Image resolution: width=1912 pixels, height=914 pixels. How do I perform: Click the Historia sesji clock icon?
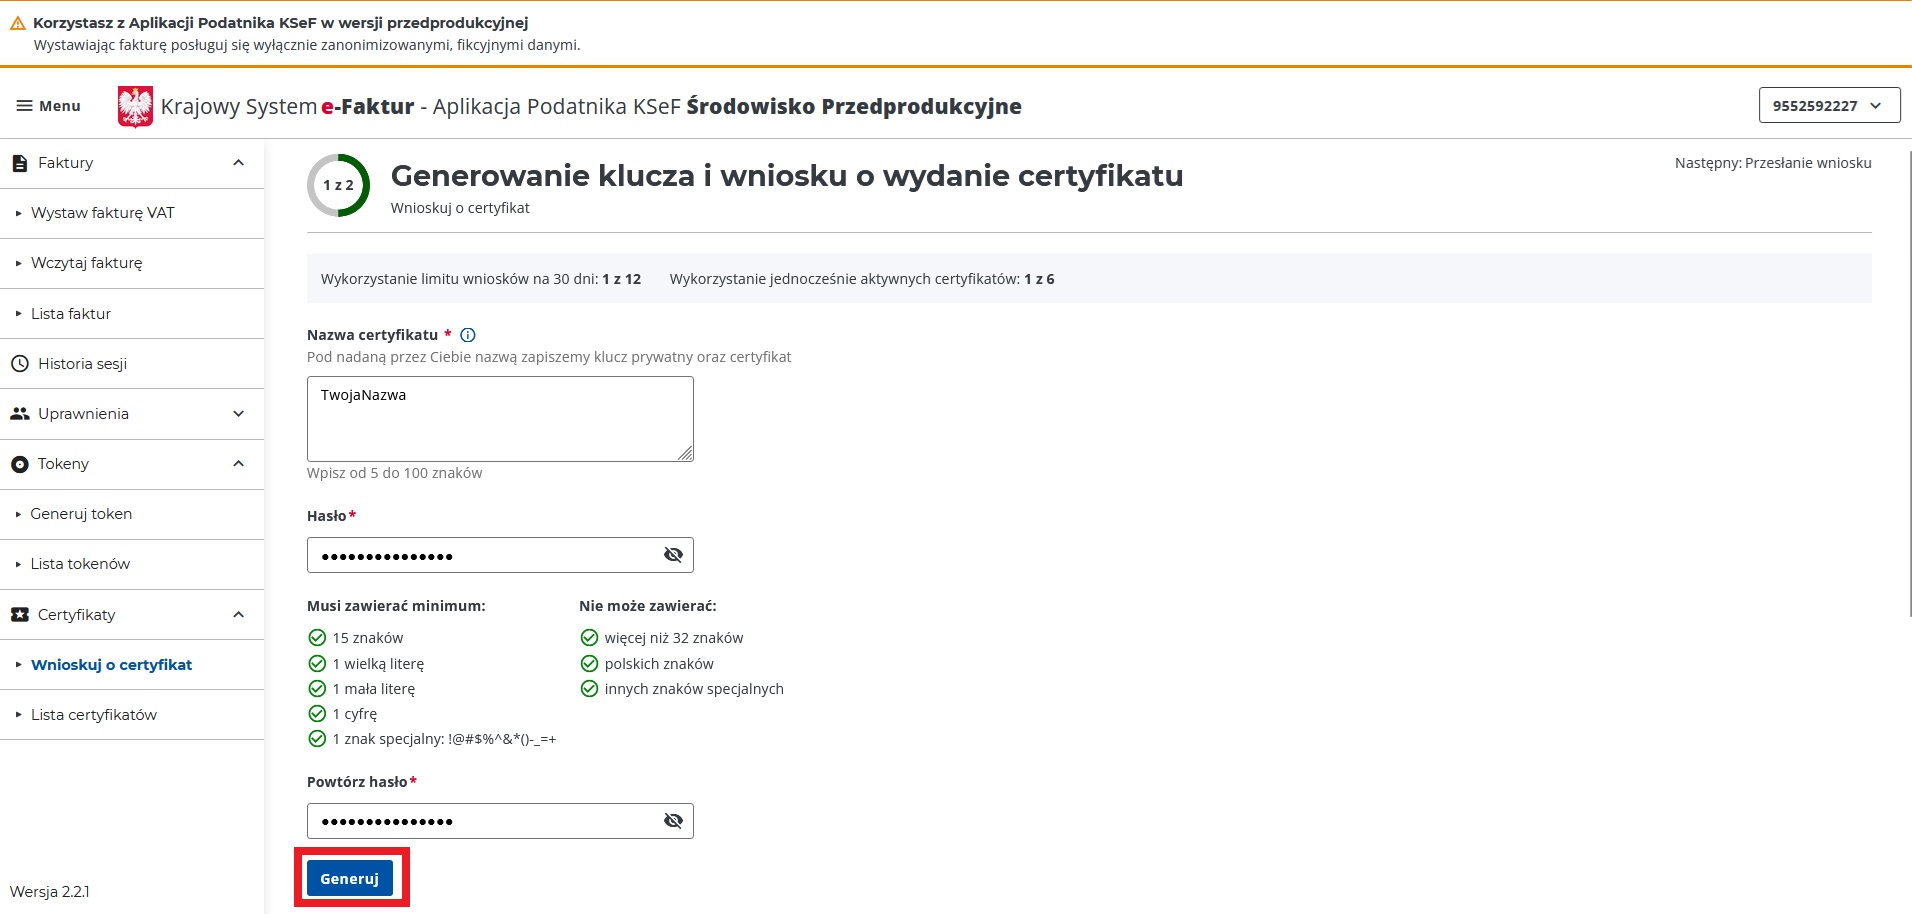(x=20, y=364)
